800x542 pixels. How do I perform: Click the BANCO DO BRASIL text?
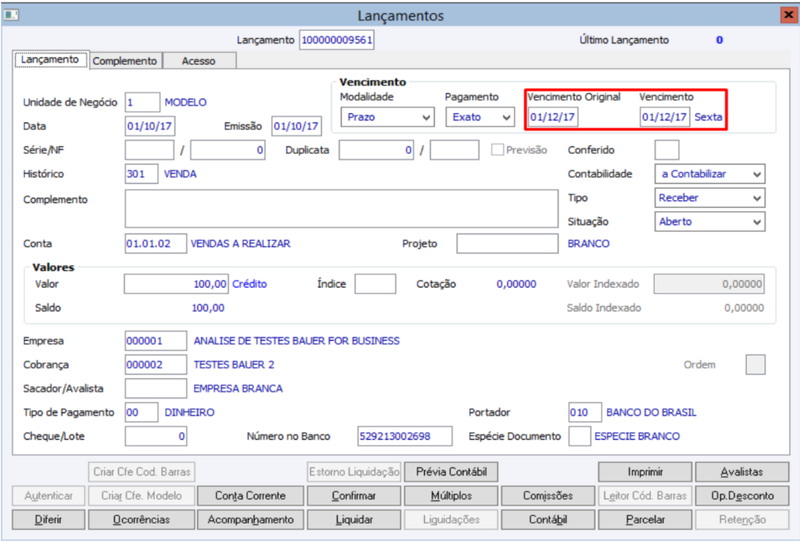point(651,412)
